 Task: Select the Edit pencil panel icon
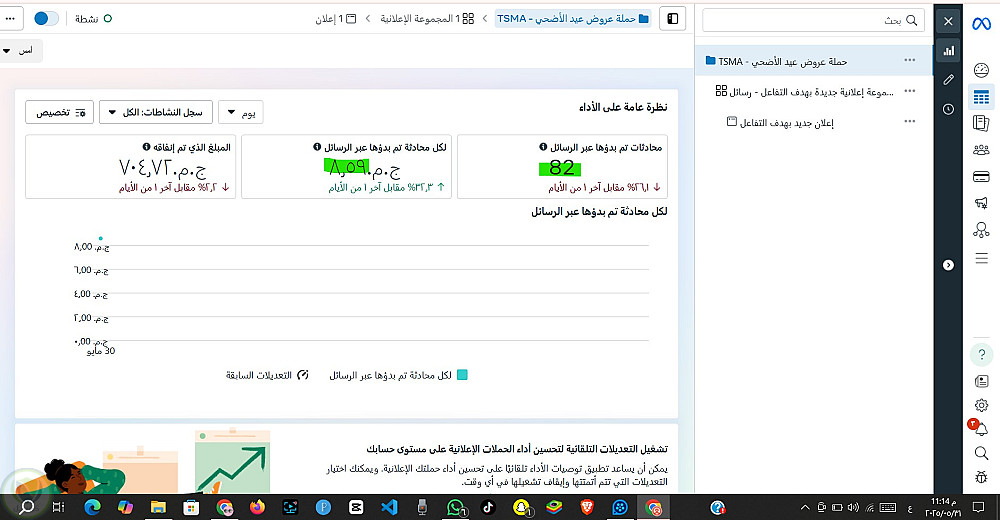(x=948, y=79)
